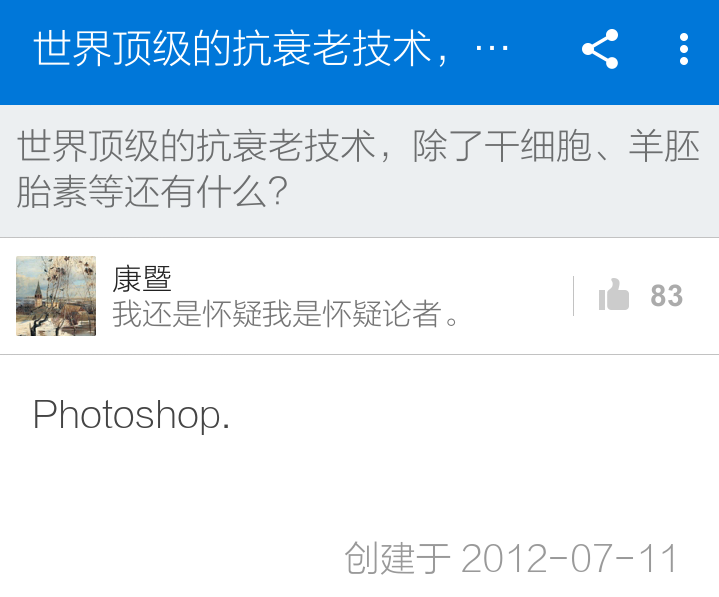Tap the question's first line about 抗衰老技术
This screenshot has height=597, width=719.
pos(358,146)
